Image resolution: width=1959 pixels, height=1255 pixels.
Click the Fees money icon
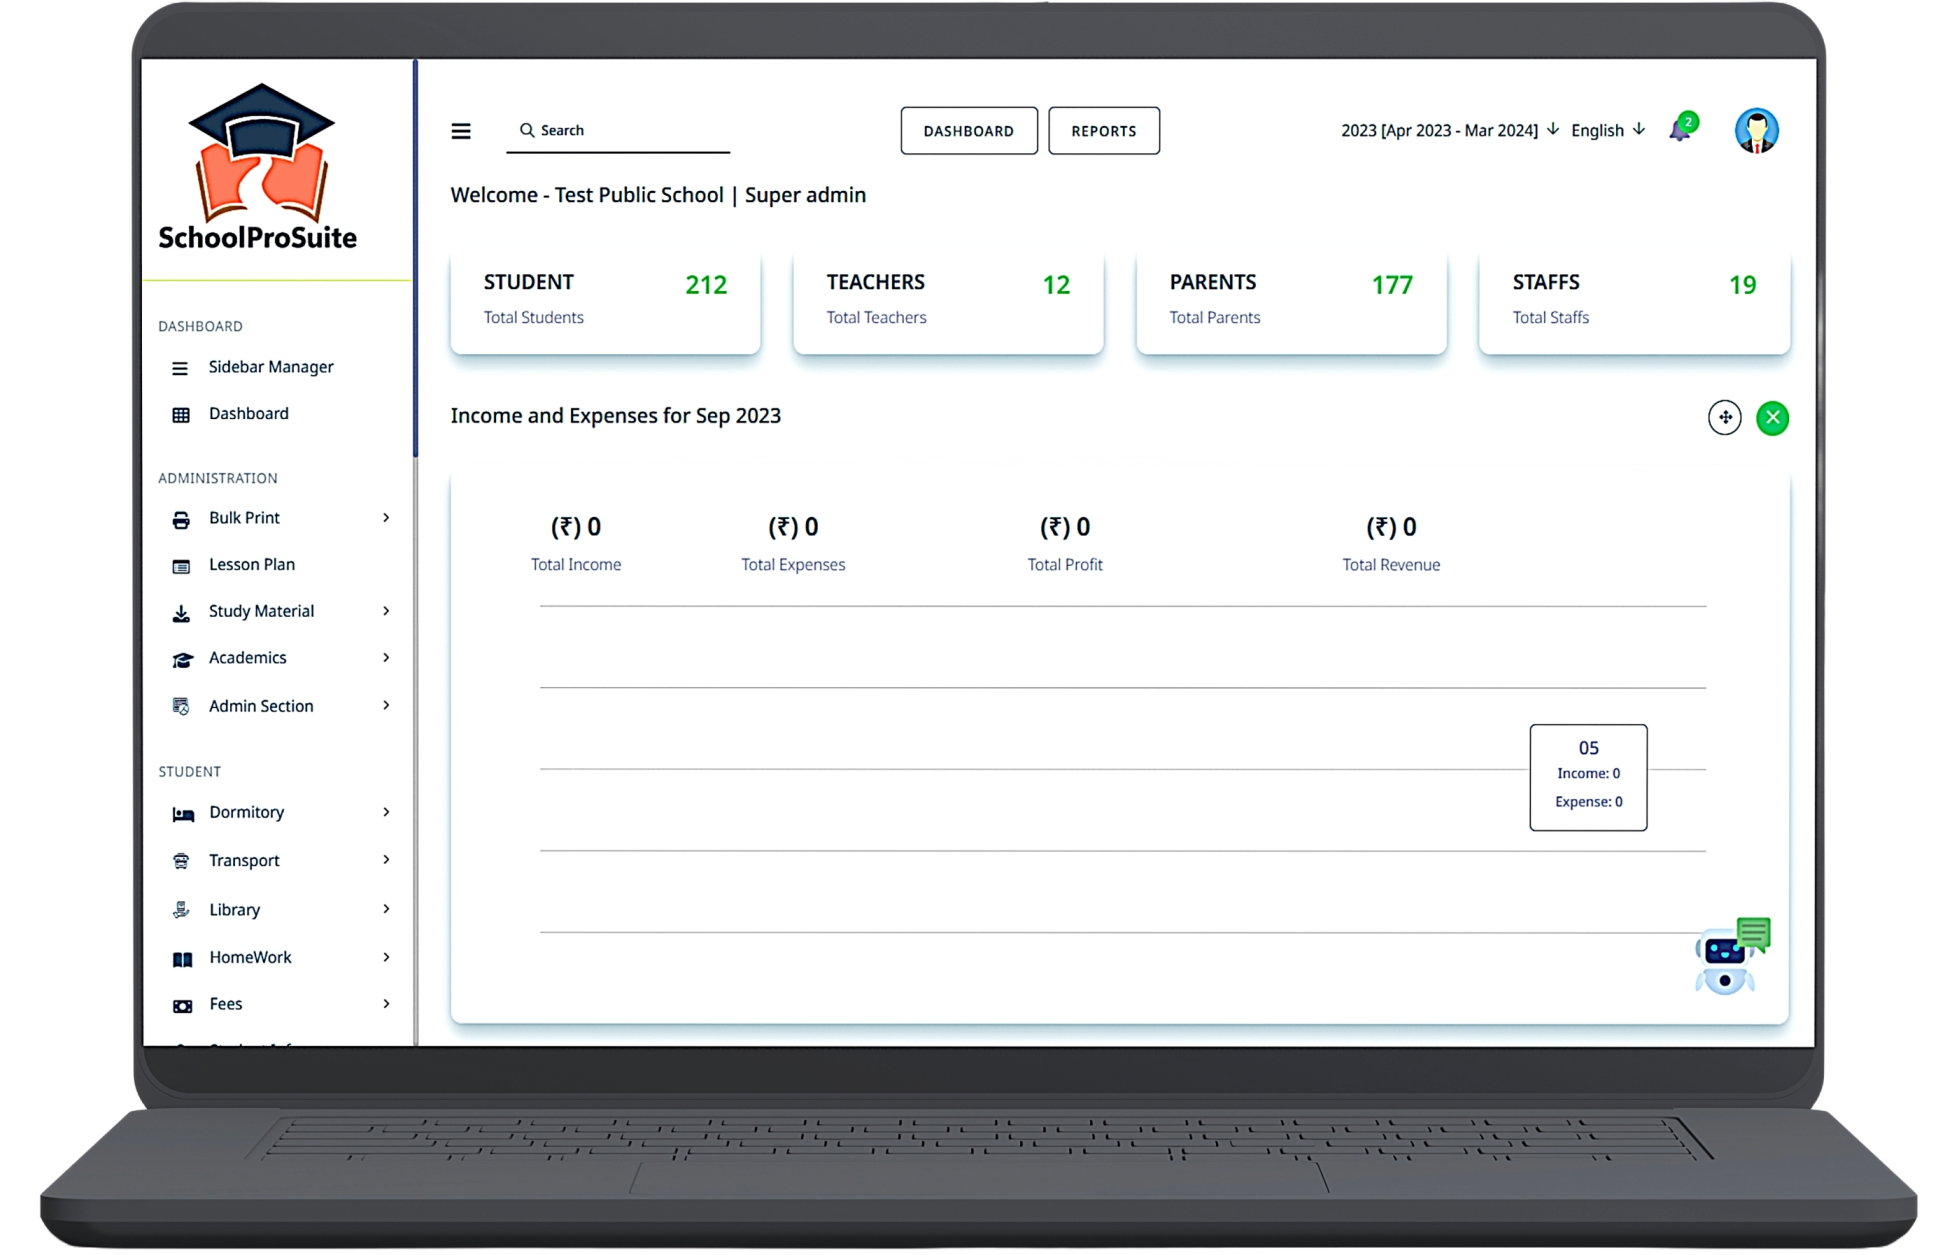[x=182, y=1006]
